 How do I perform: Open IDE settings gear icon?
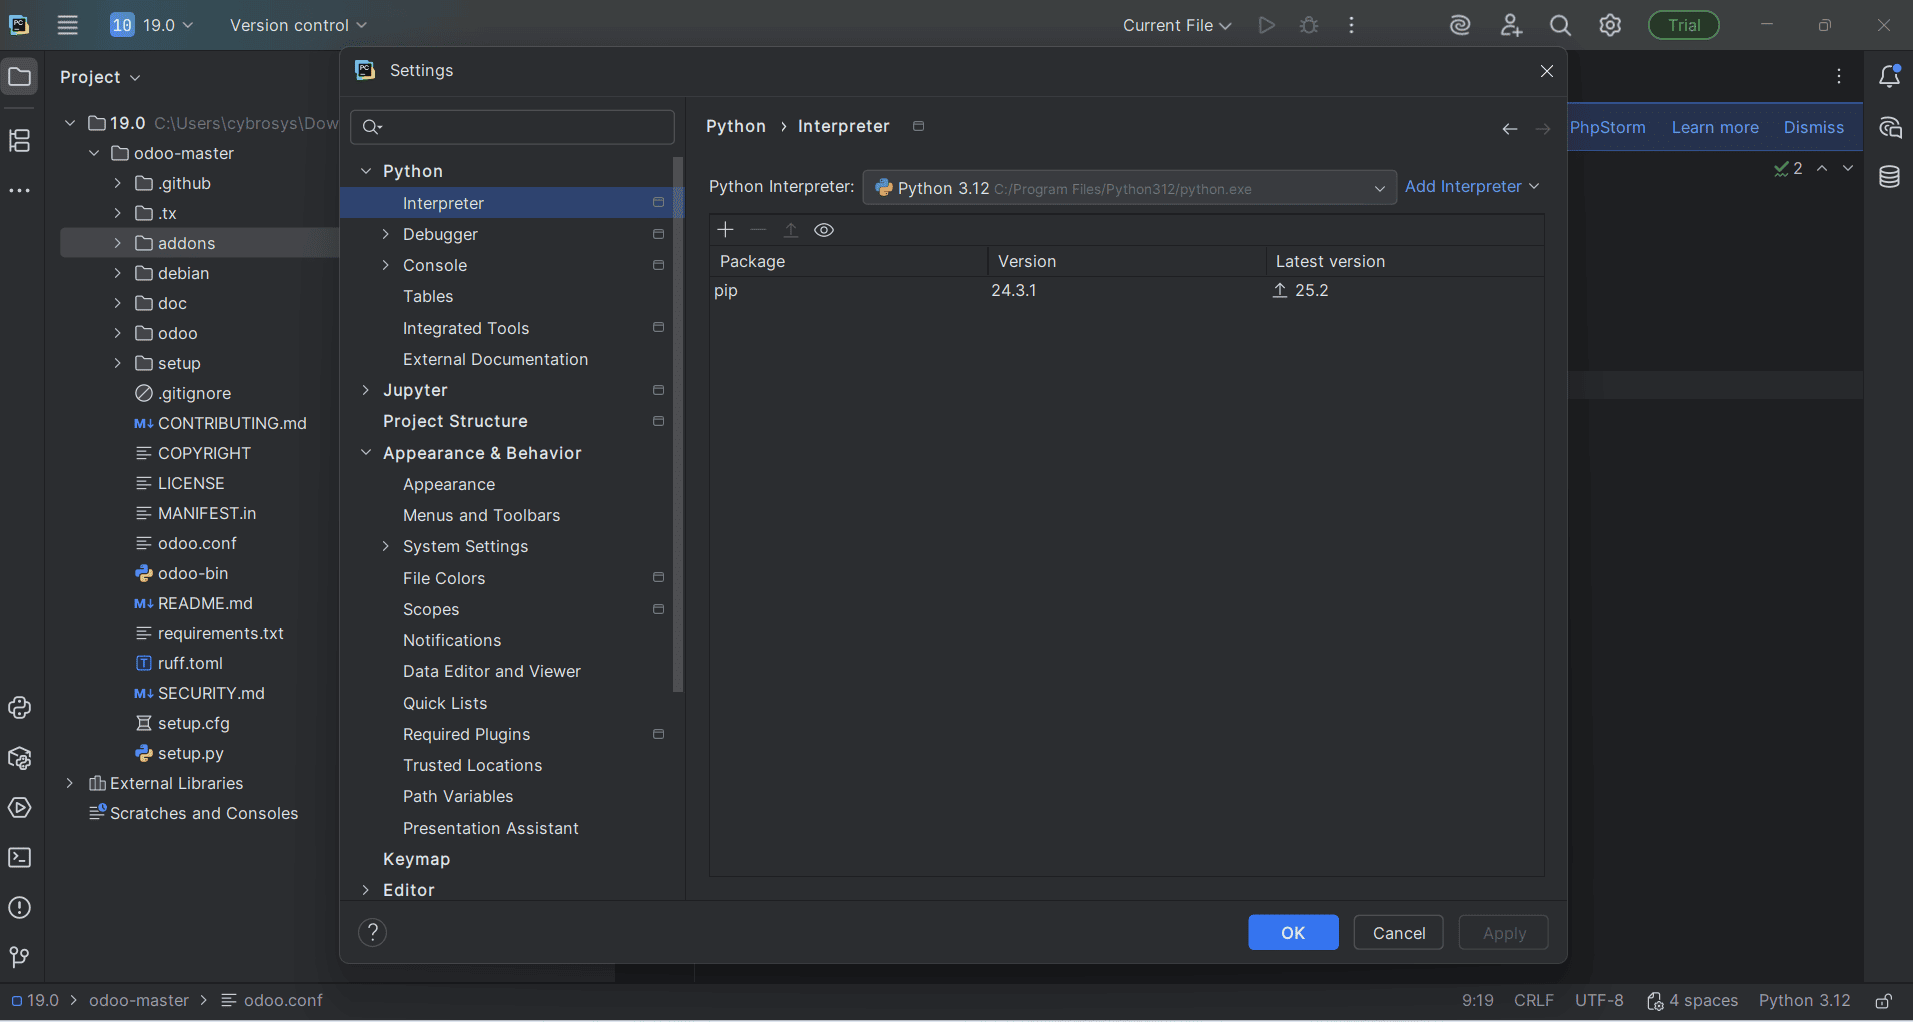pyautogui.click(x=1610, y=25)
